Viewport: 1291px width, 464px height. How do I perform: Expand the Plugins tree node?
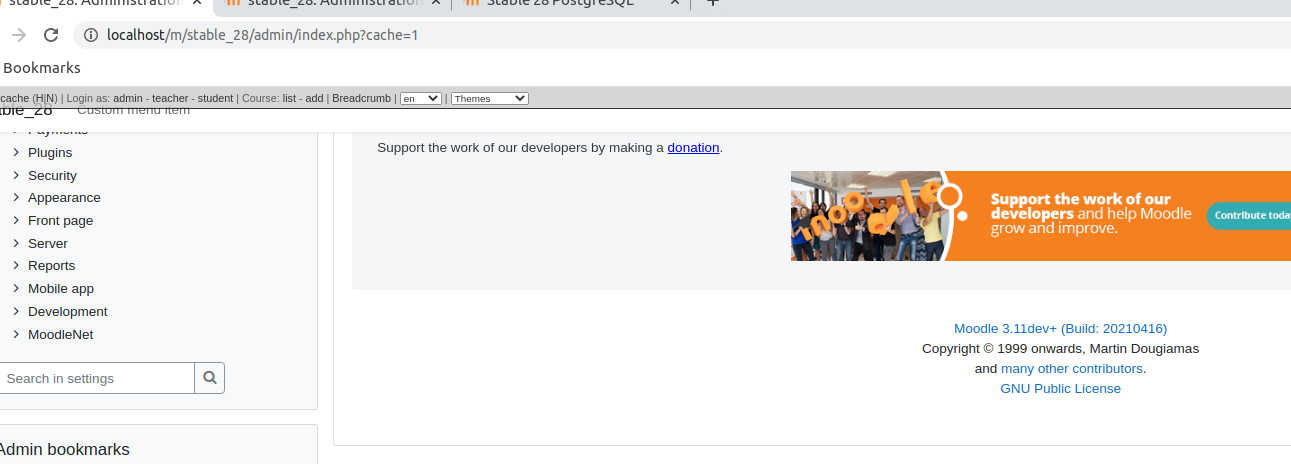pos(17,153)
